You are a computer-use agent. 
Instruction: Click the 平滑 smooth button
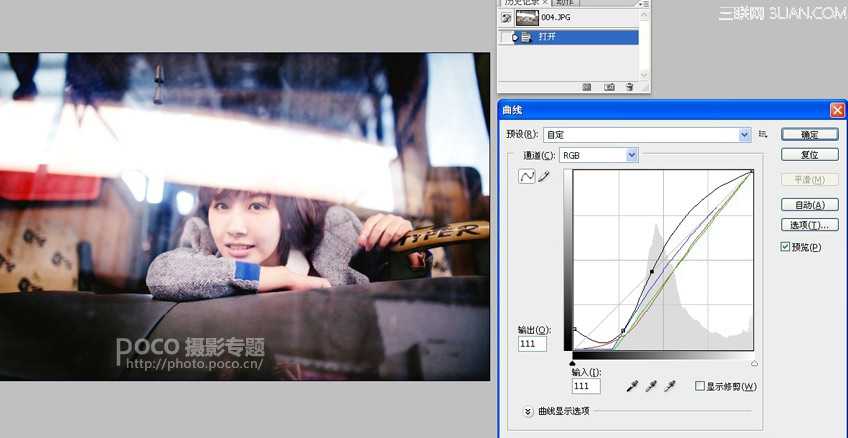810,180
